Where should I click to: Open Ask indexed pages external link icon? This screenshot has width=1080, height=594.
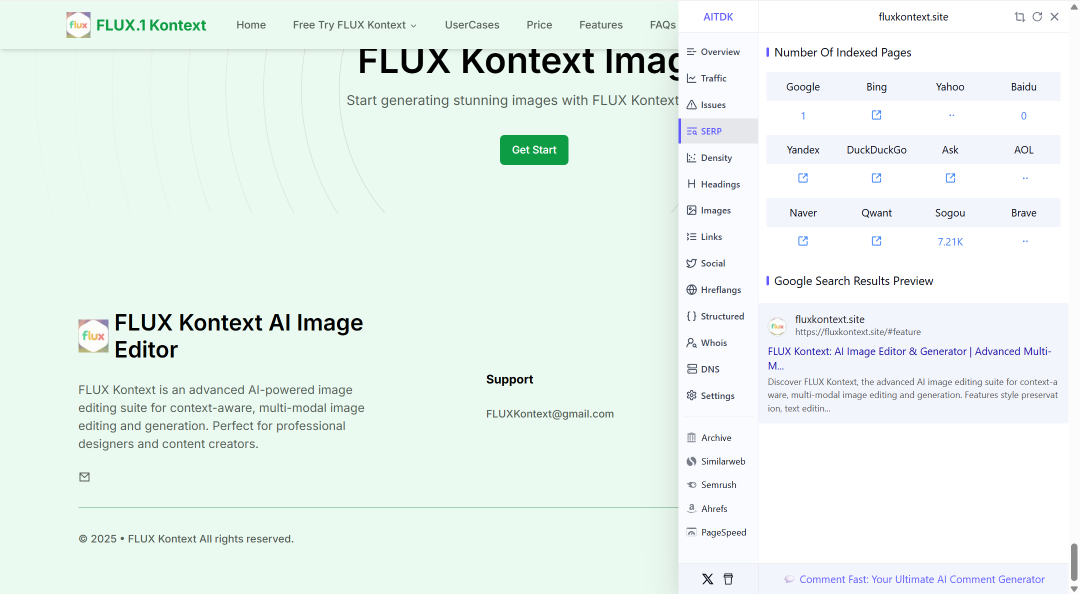coord(951,178)
